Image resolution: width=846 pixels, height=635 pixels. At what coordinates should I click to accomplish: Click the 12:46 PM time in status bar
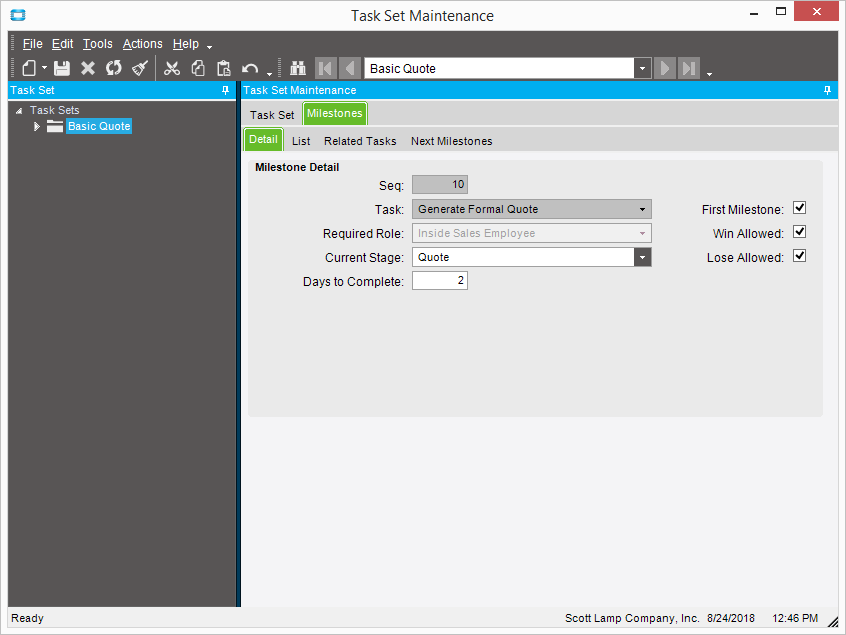795,618
